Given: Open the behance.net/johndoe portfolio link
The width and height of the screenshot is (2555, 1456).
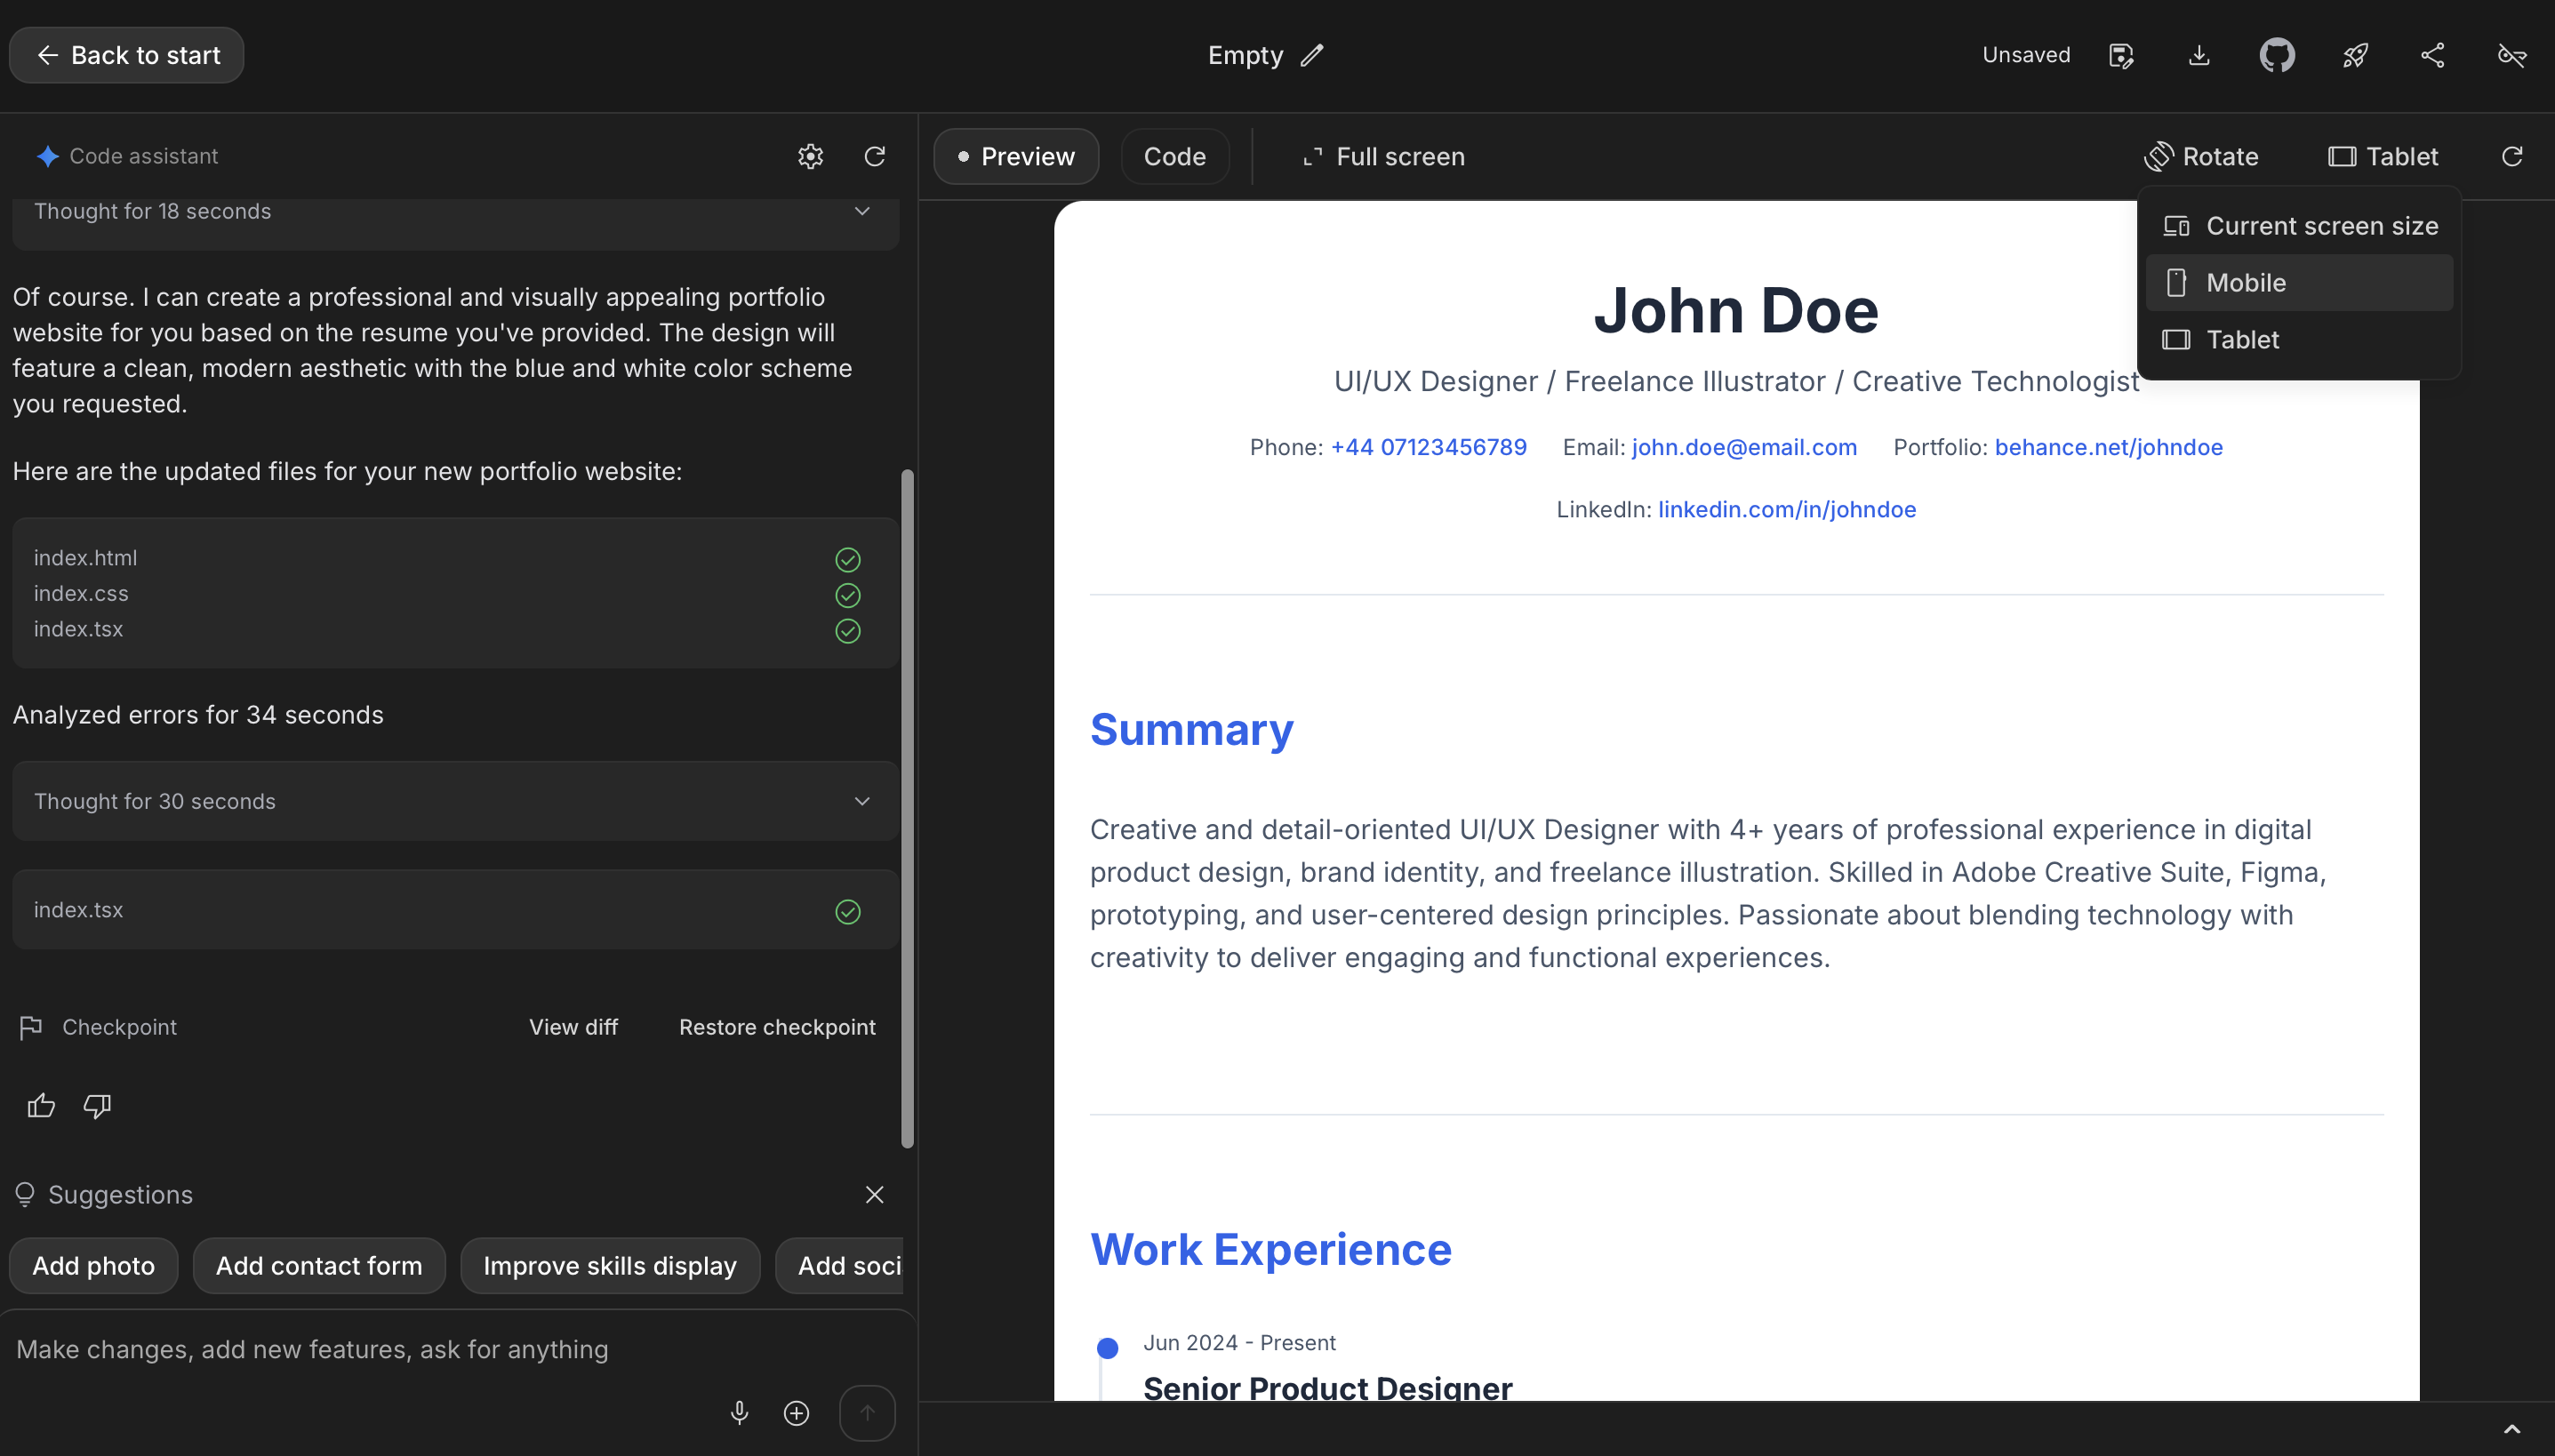Looking at the screenshot, I should pos(2108,447).
